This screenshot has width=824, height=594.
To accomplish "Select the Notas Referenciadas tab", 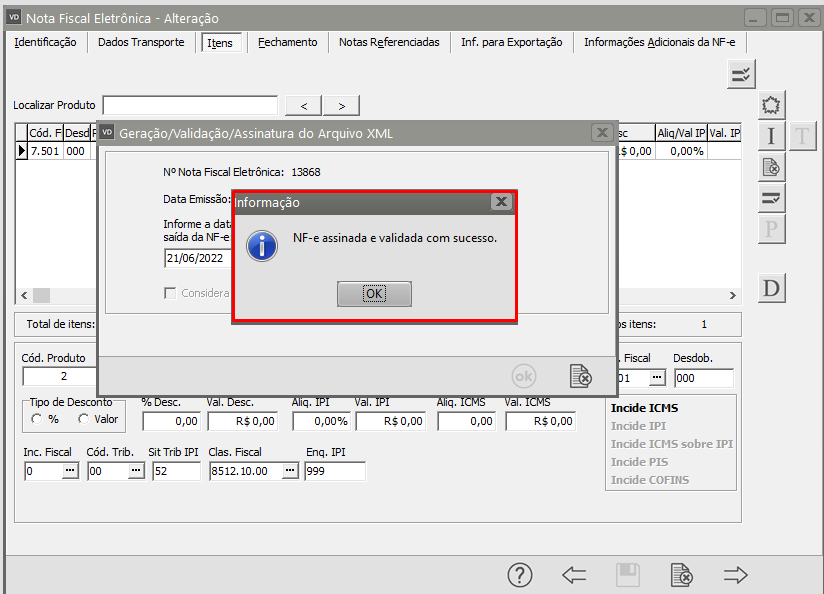I will 389,42.
